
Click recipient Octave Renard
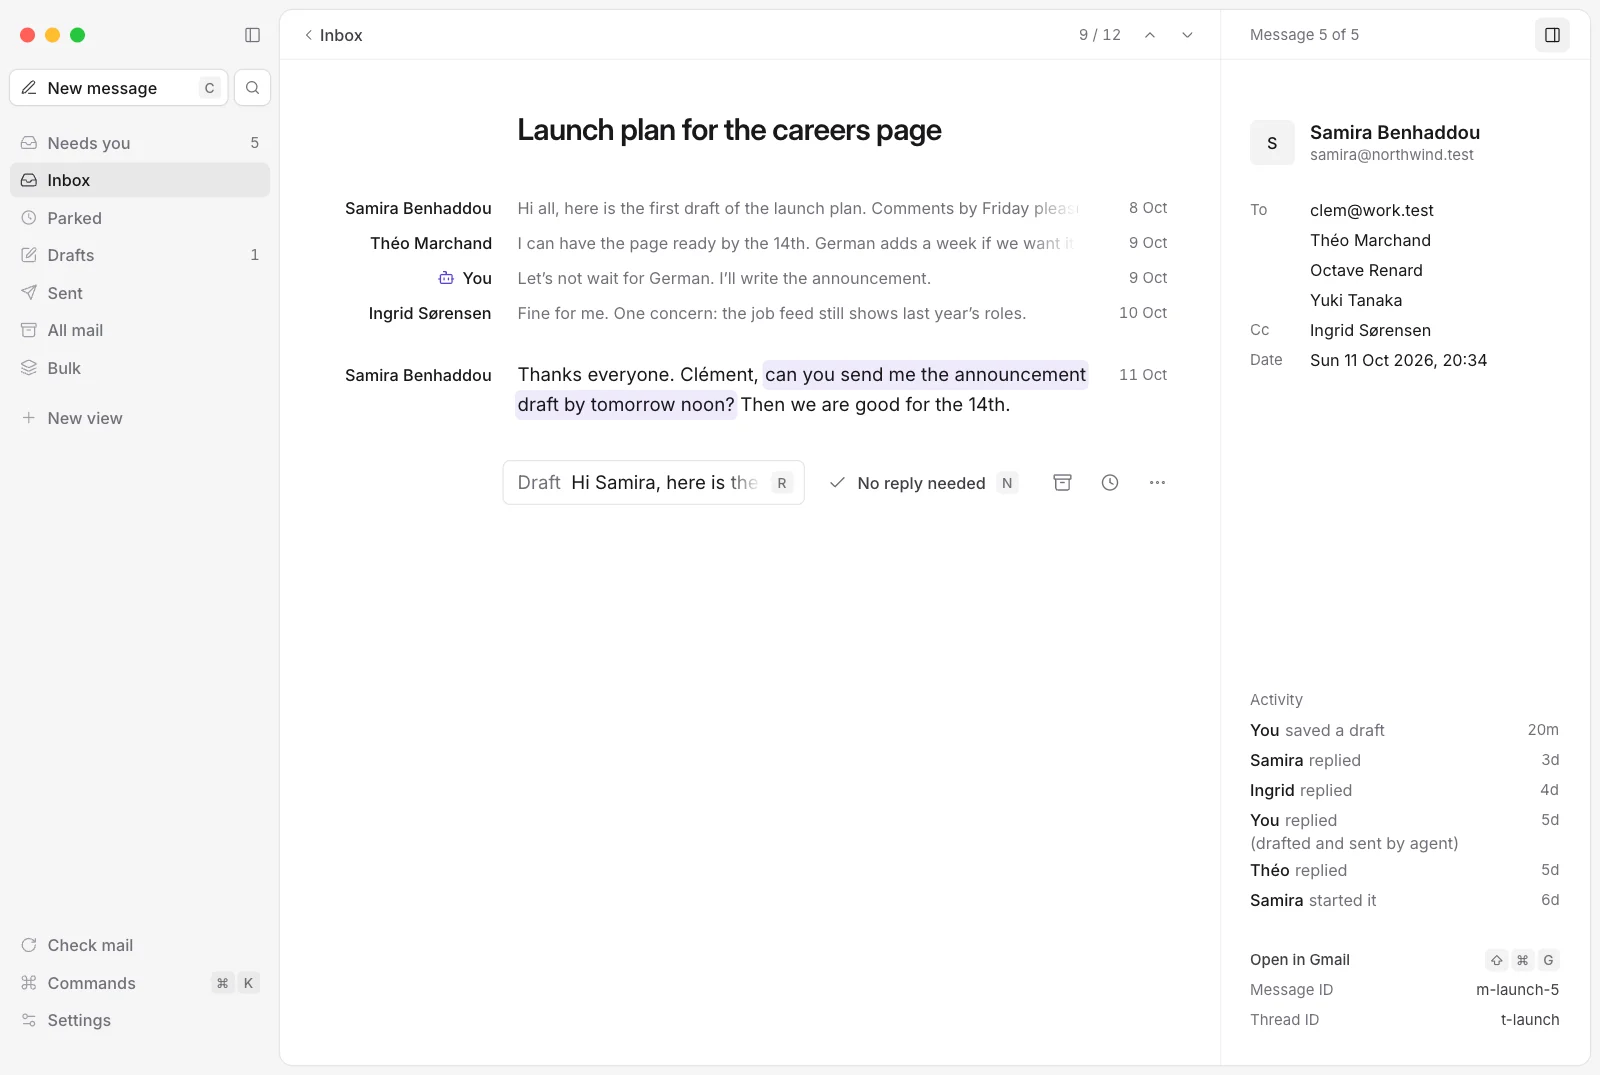[x=1366, y=270]
